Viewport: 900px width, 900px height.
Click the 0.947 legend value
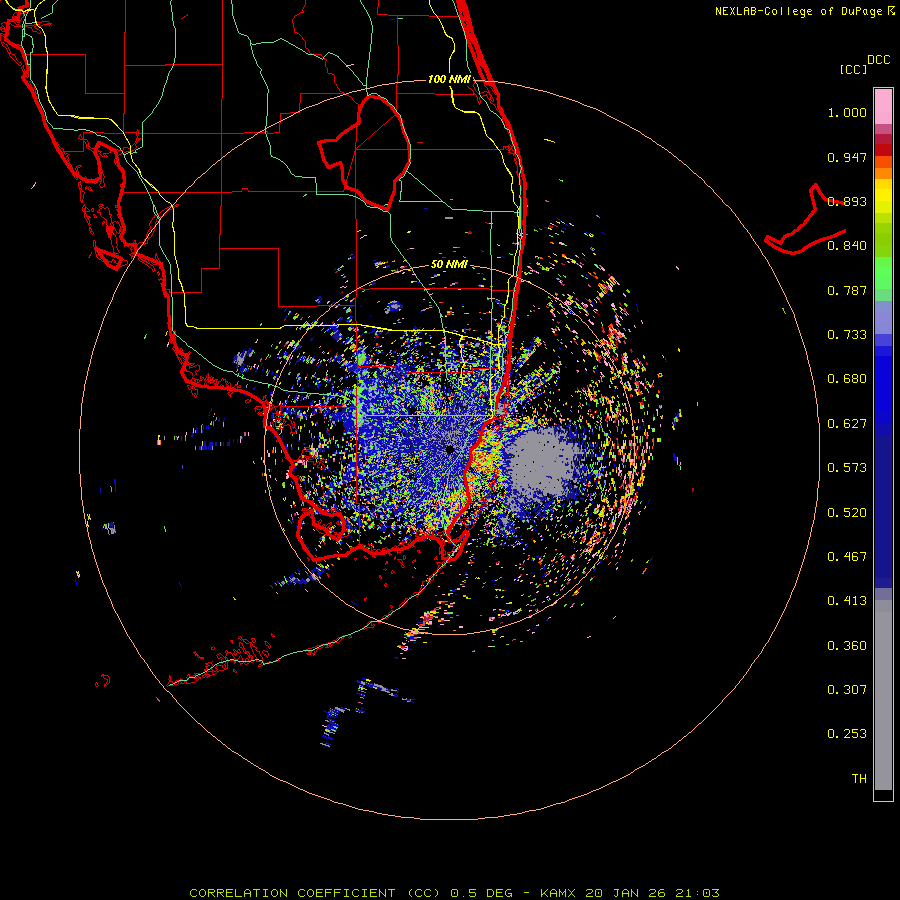coord(847,157)
